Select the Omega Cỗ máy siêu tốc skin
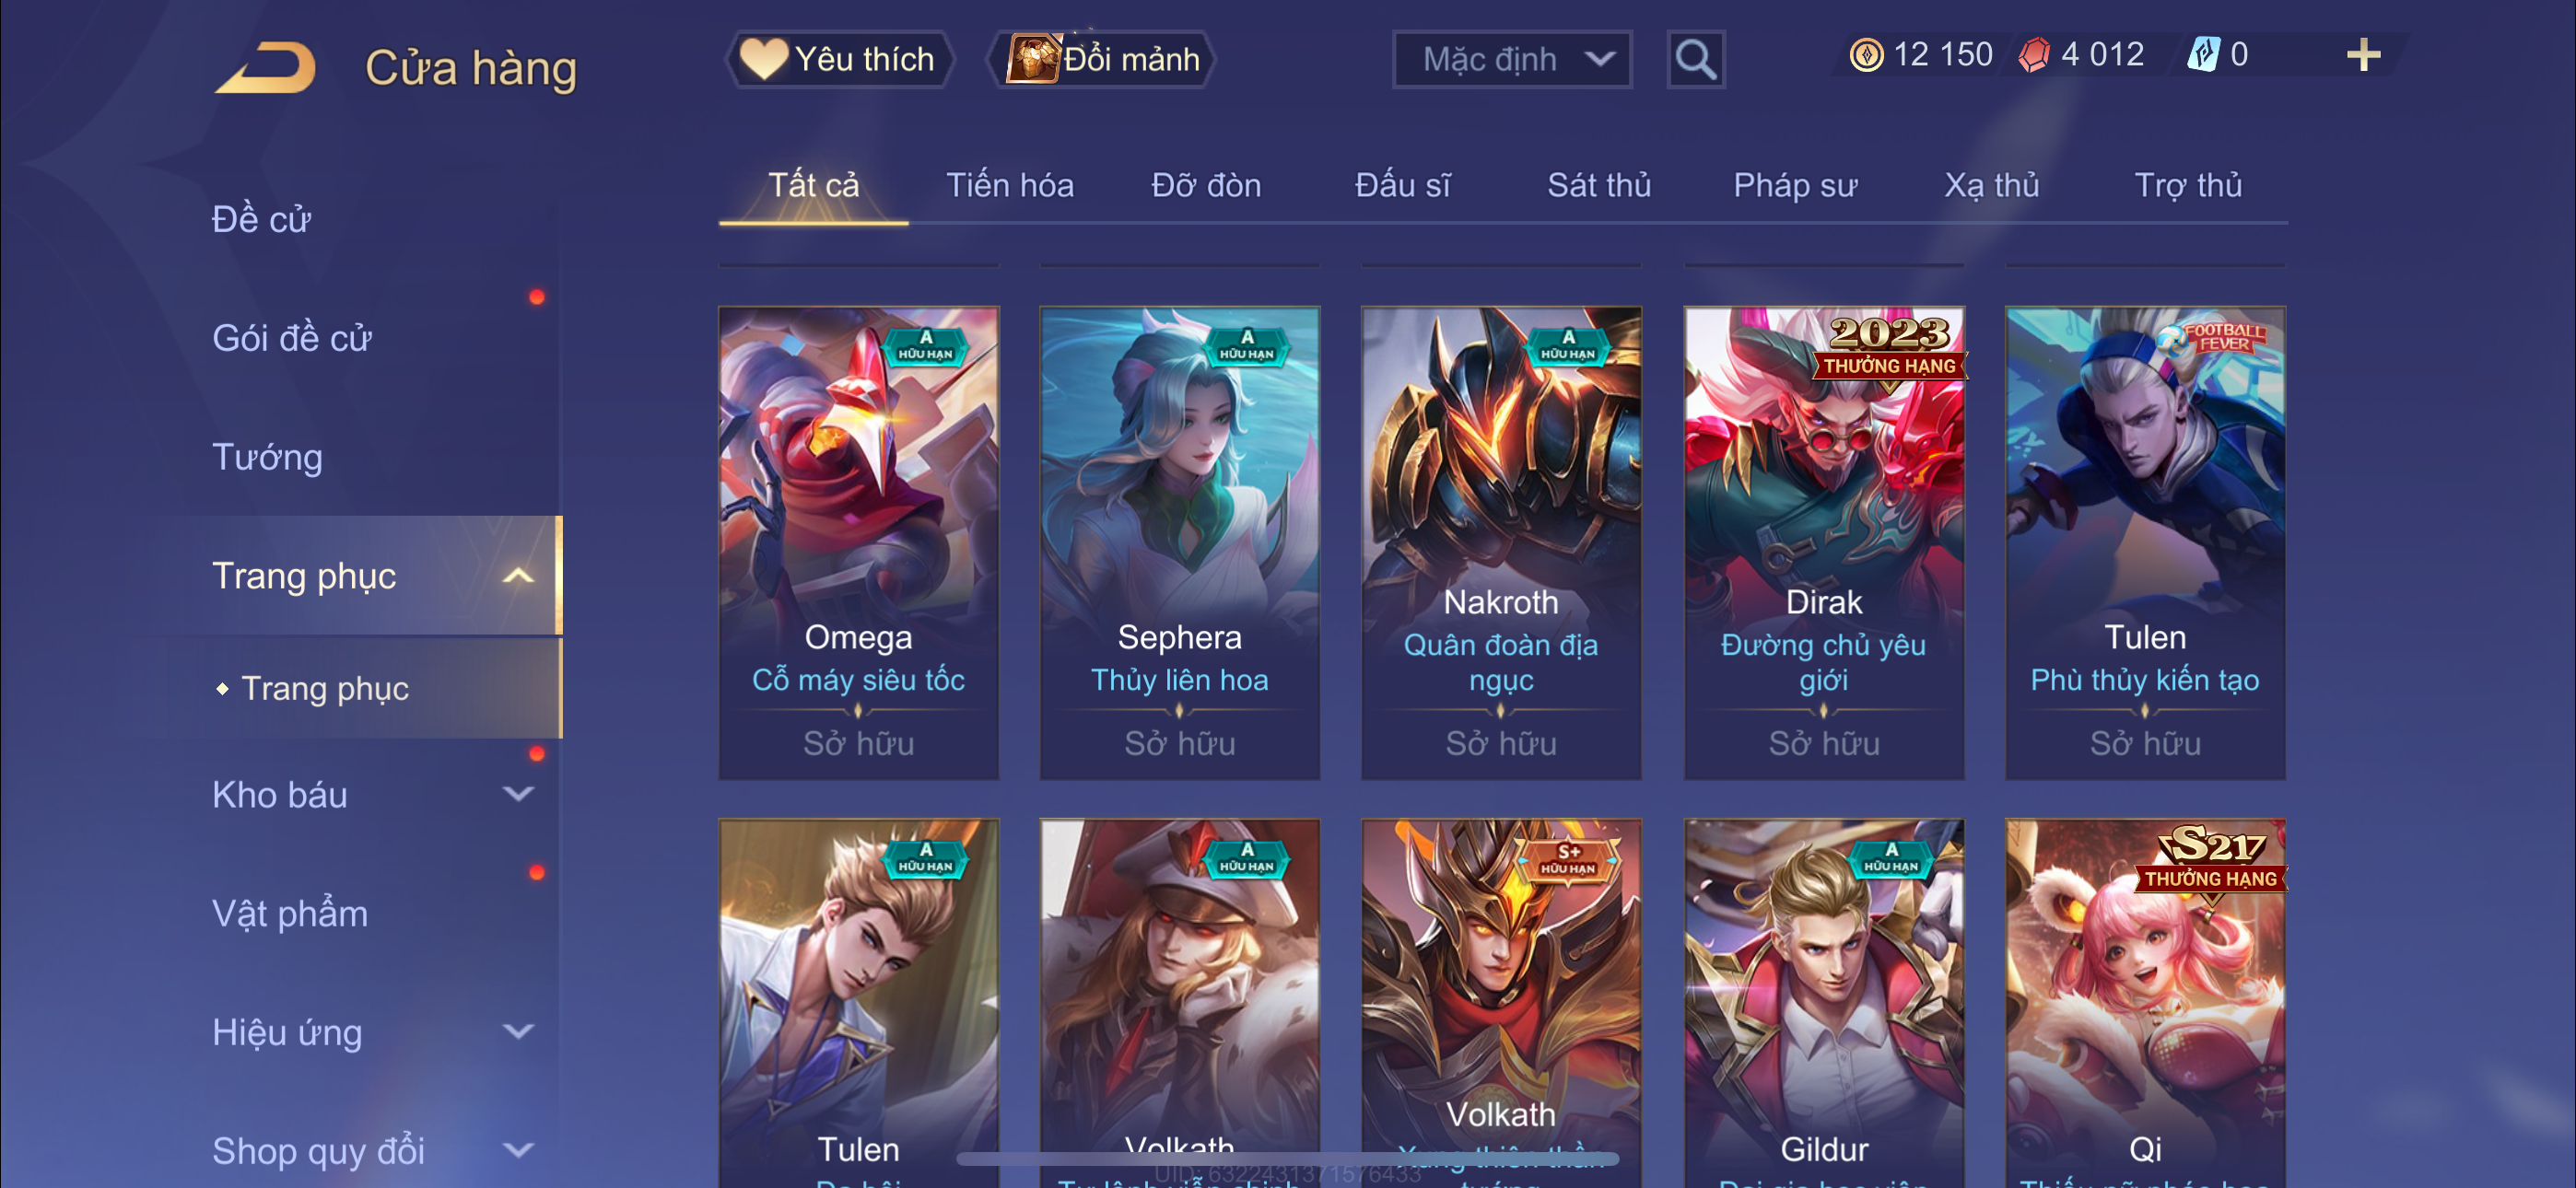This screenshot has height=1188, width=2576. (x=858, y=543)
